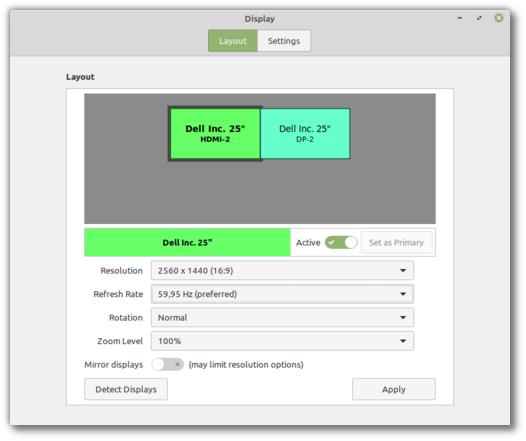This screenshot has width=526, height=441.
Task: Close the Display window
Action: tap(499, 18)
